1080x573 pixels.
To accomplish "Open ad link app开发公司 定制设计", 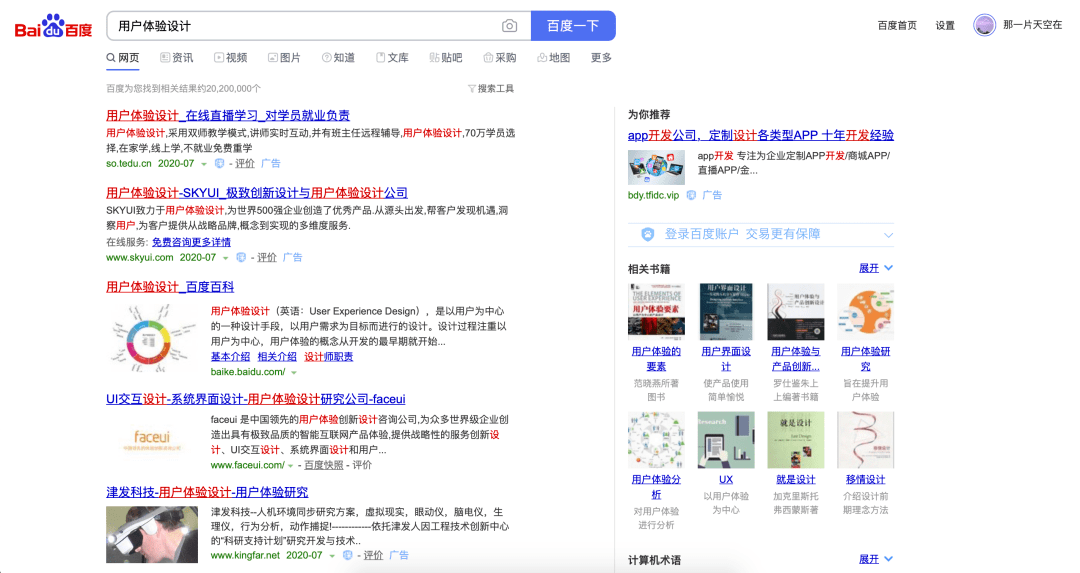I will (x=760, y=136).
